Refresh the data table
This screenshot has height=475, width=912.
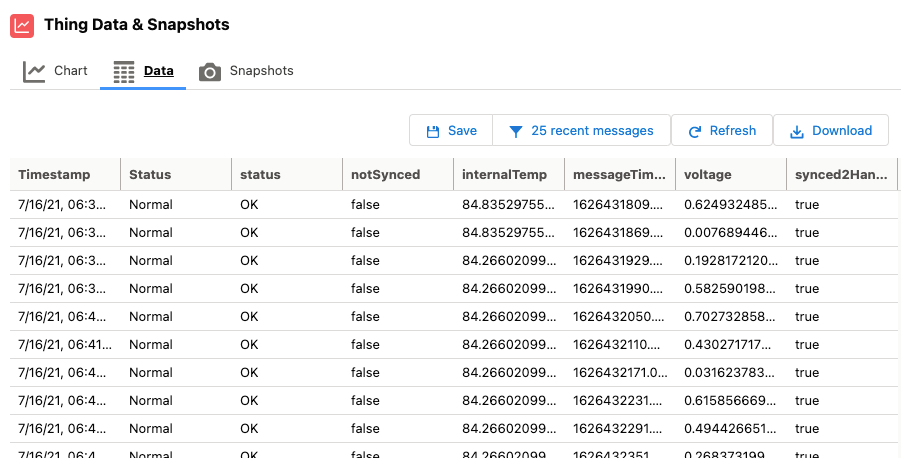click(722, 130)
